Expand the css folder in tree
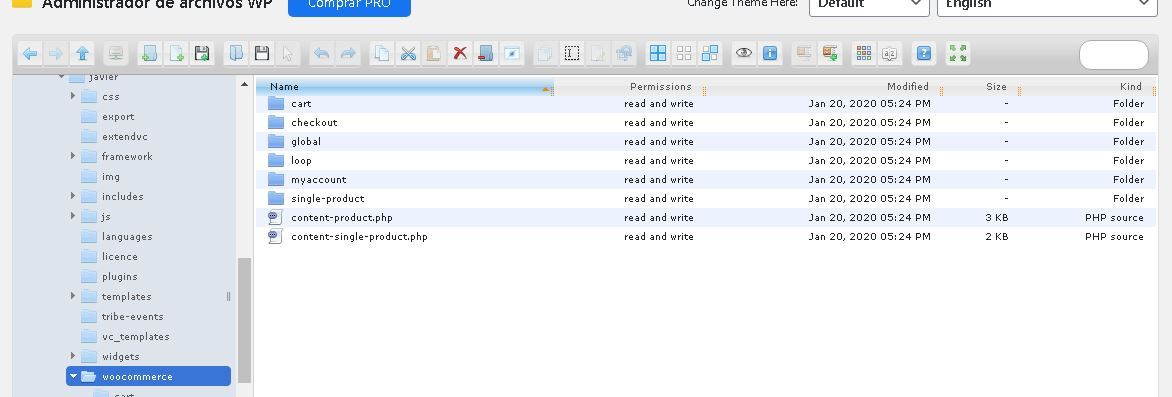The height and width of the screenshot is (397, 1172). coord(73,96)
